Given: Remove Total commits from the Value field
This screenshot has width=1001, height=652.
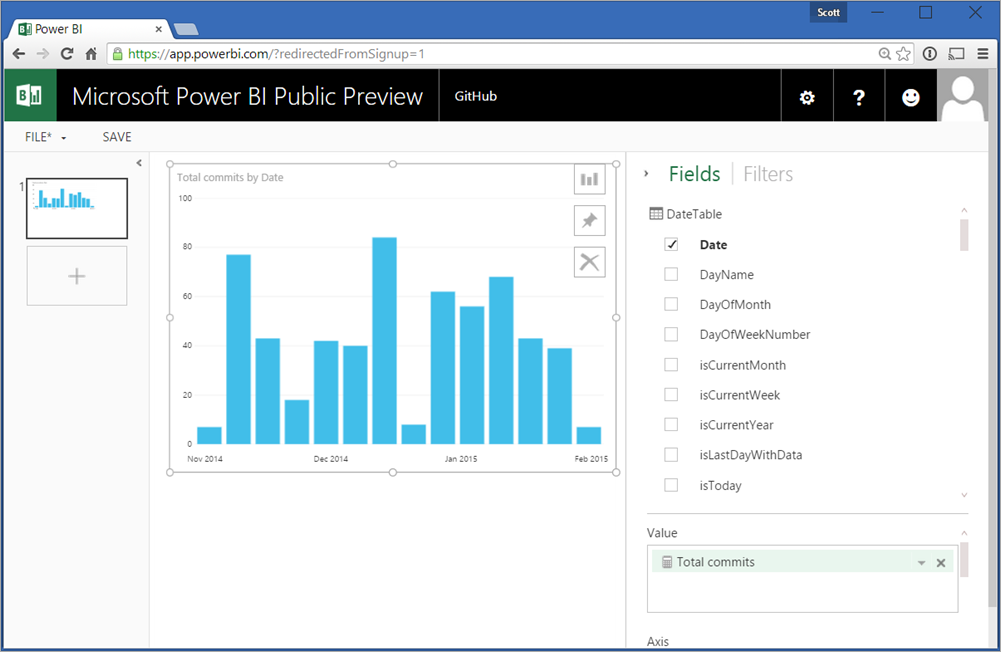Looking at the screenshot, I should pos(941,563).
